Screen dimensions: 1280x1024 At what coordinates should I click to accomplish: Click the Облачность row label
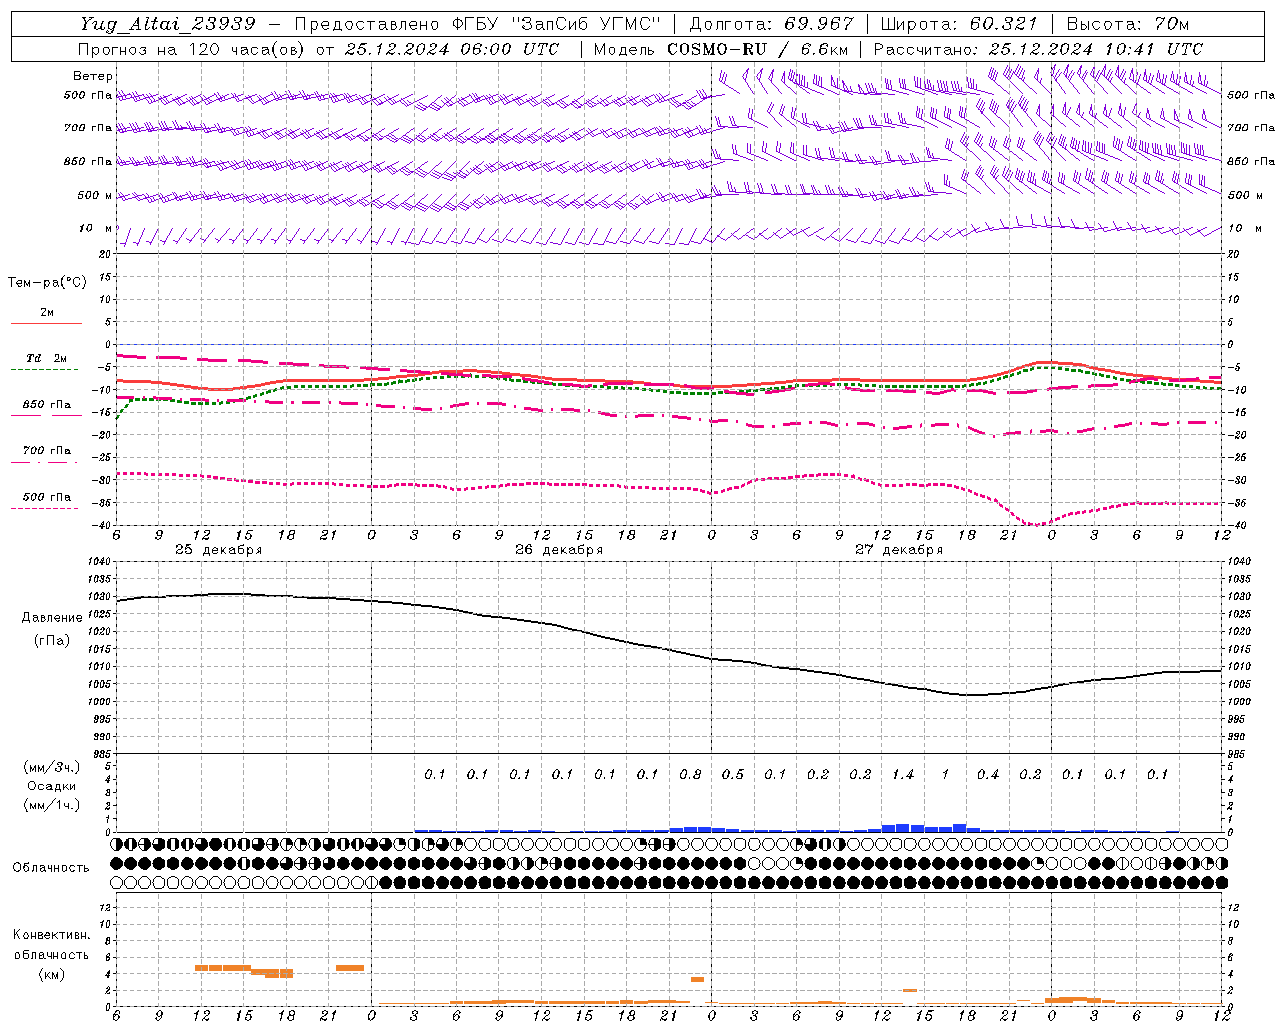(51, 867)
